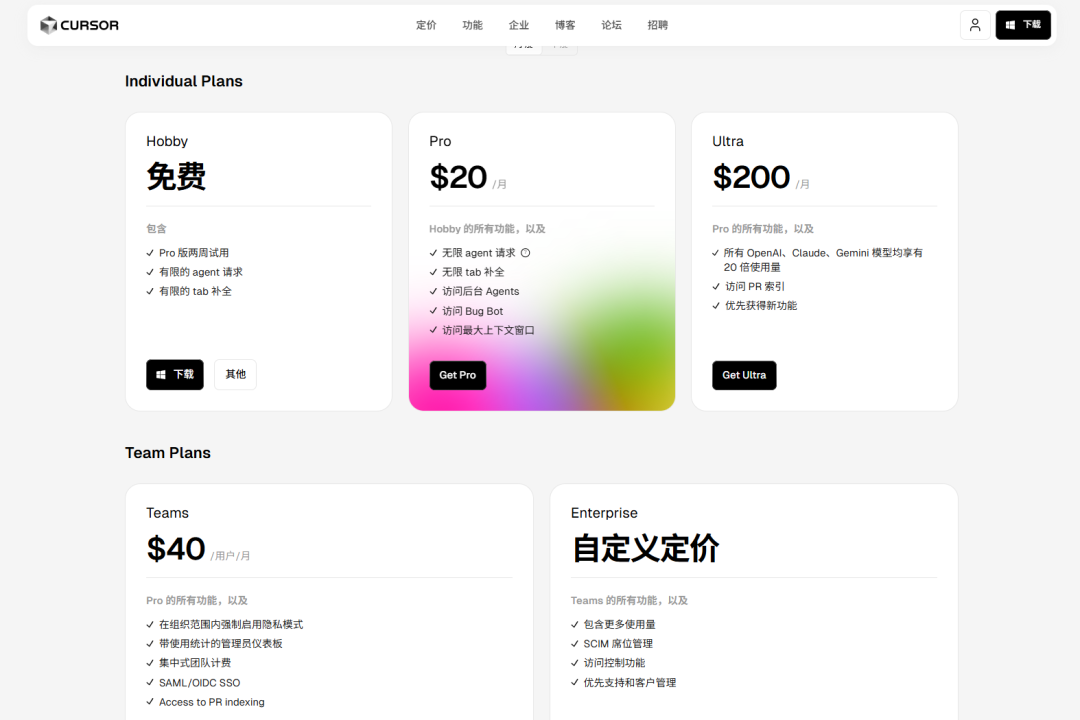Viewport: 1080px width, 720px height.
Task: Click the 'SAML/OIDC SSO' feature text
Action: [x=200, y=683]
